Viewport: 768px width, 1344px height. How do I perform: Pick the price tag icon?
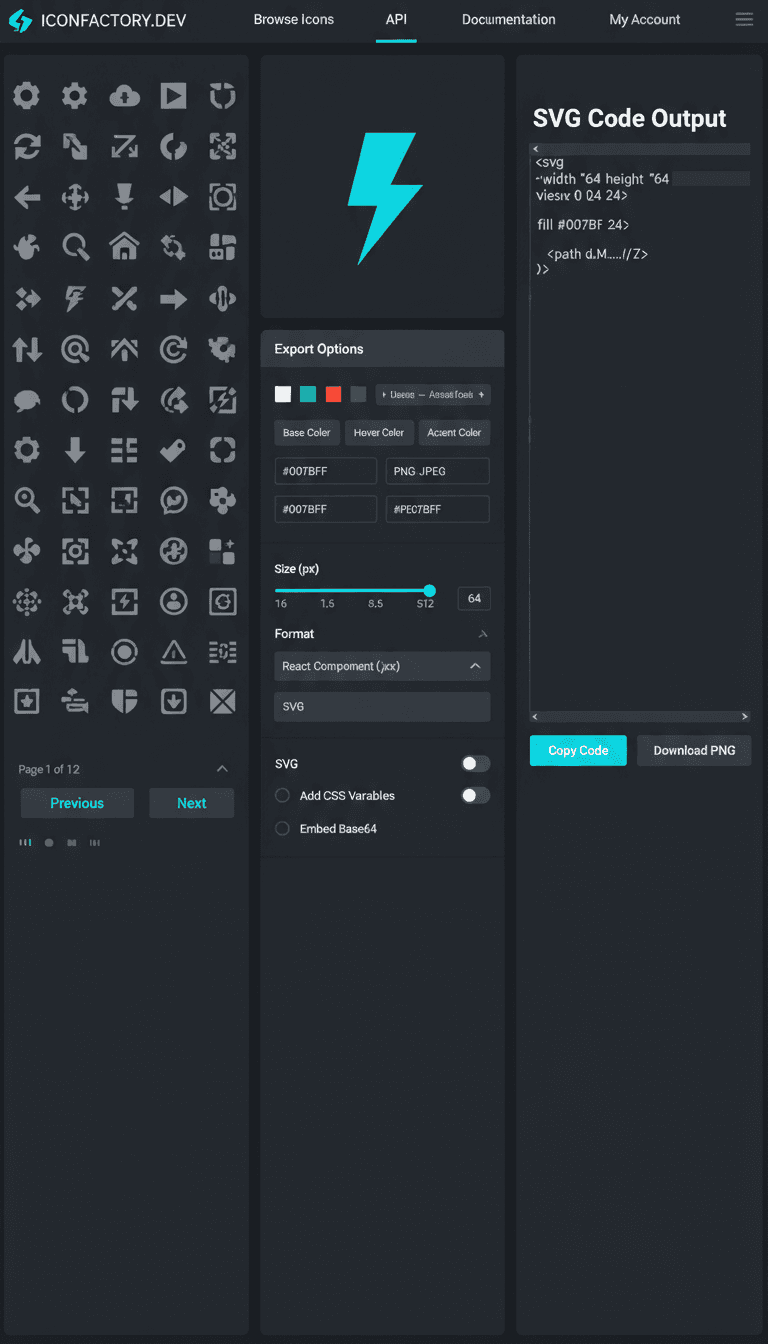click(173, 450)
